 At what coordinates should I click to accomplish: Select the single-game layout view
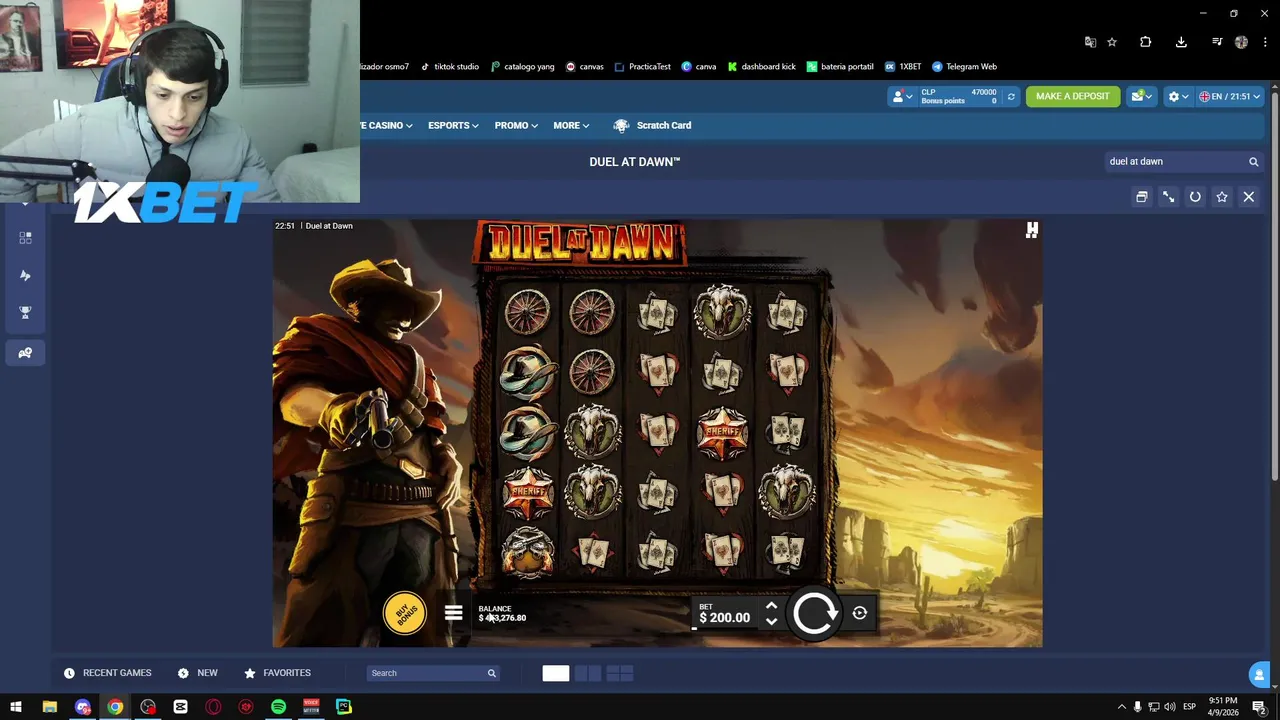click(556, 673)
